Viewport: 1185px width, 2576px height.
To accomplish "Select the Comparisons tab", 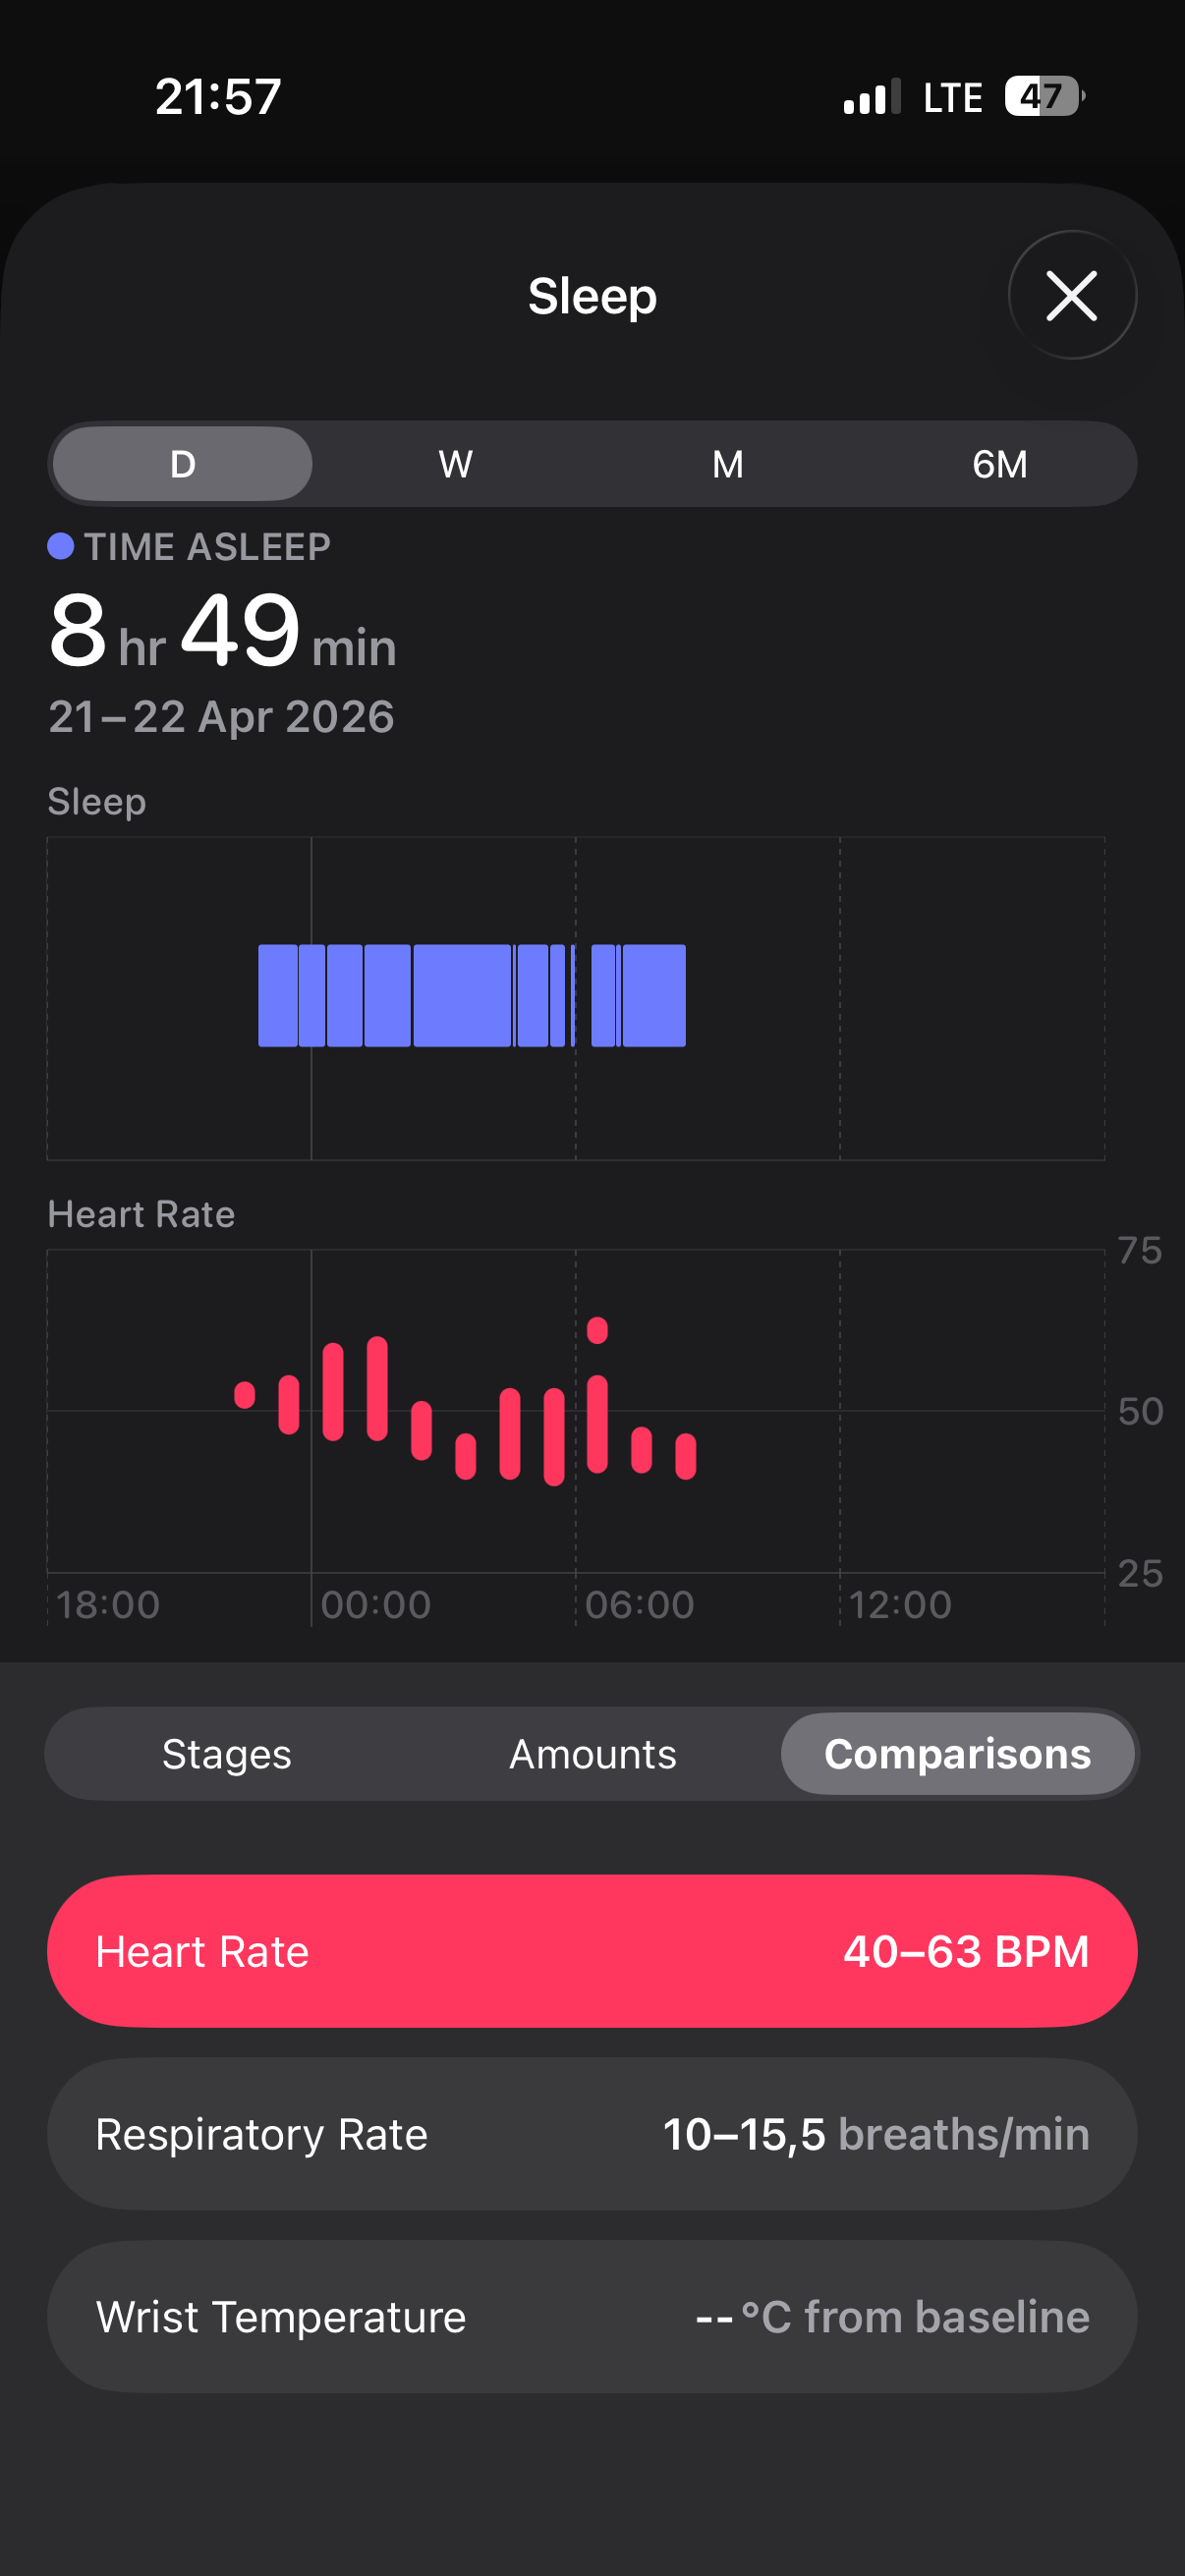I will tap(957, 1754).
